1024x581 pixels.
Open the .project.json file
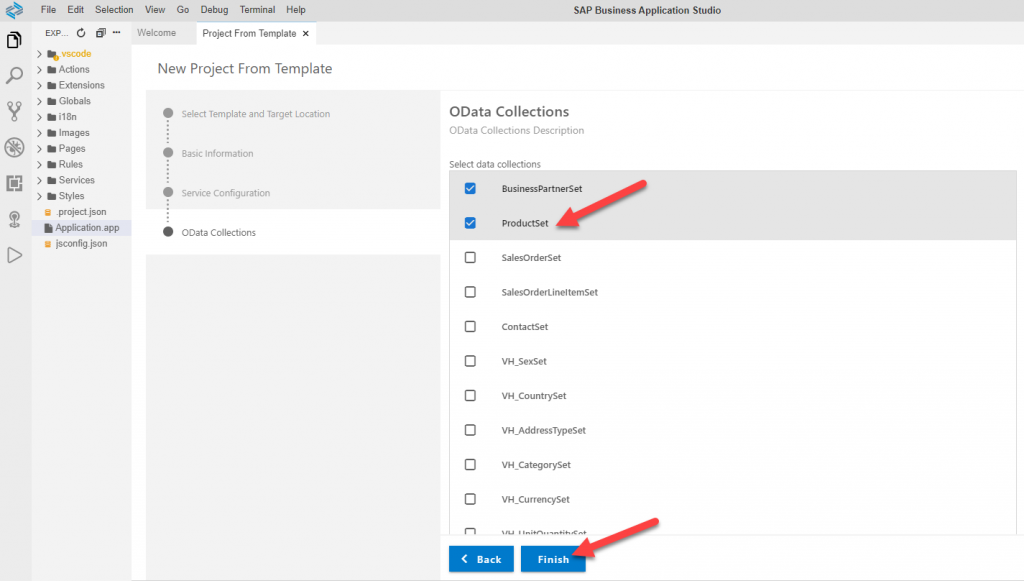(x=82, y=212)
